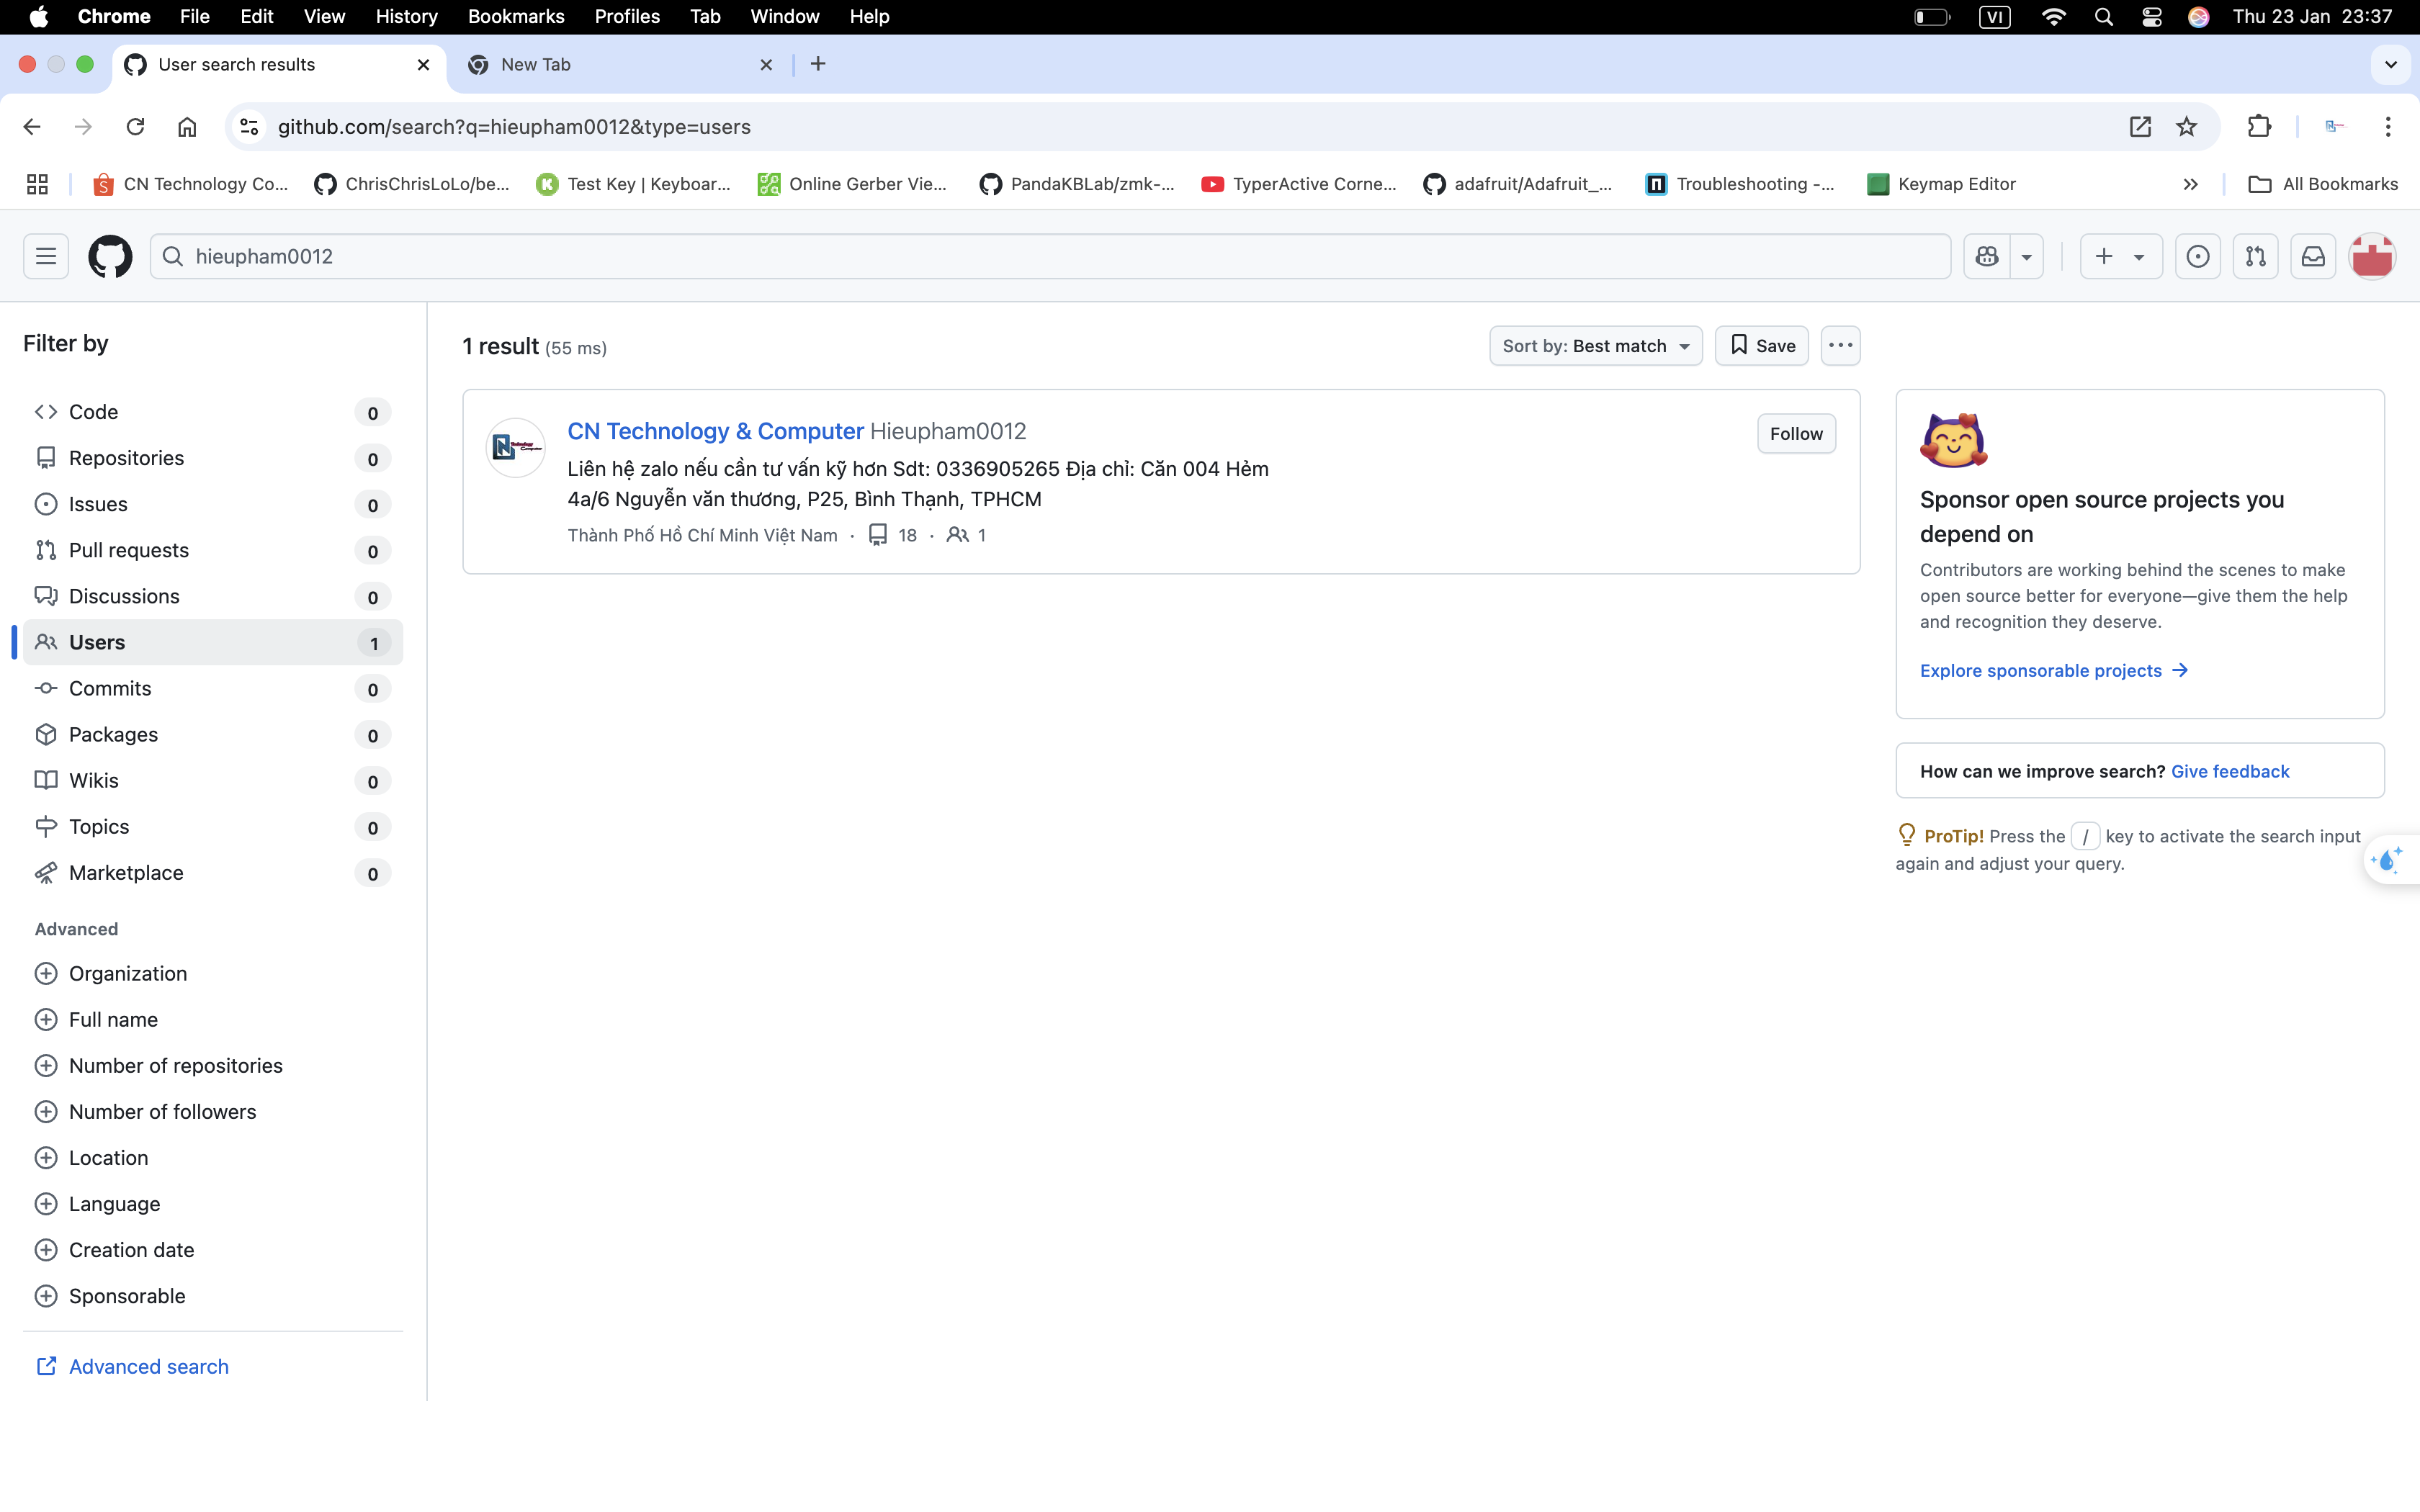
Task: Expand the Copilot dropdown arrow
Action: click(x=2027, y=256)
